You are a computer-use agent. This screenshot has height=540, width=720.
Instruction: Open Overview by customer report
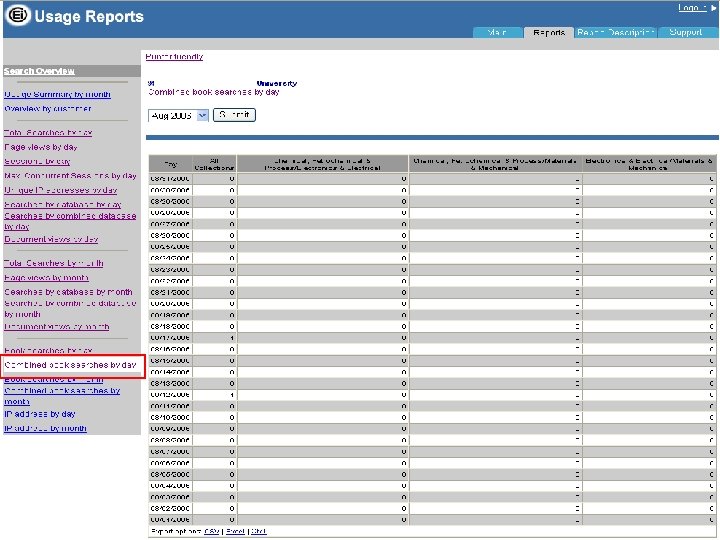[48, 108]
